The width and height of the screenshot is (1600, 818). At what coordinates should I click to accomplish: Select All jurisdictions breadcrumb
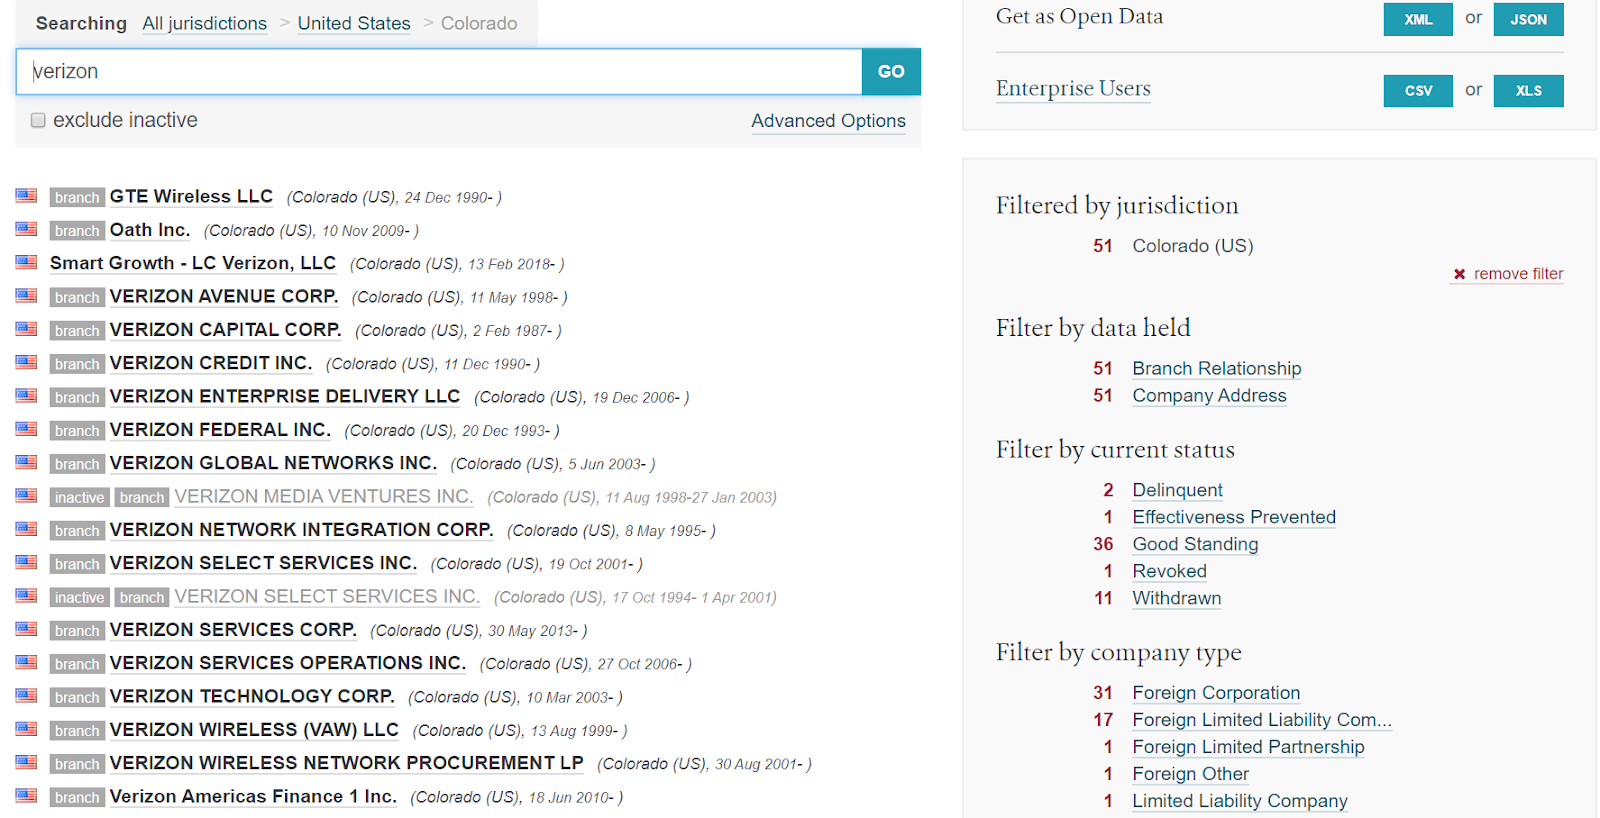point(204,23)
